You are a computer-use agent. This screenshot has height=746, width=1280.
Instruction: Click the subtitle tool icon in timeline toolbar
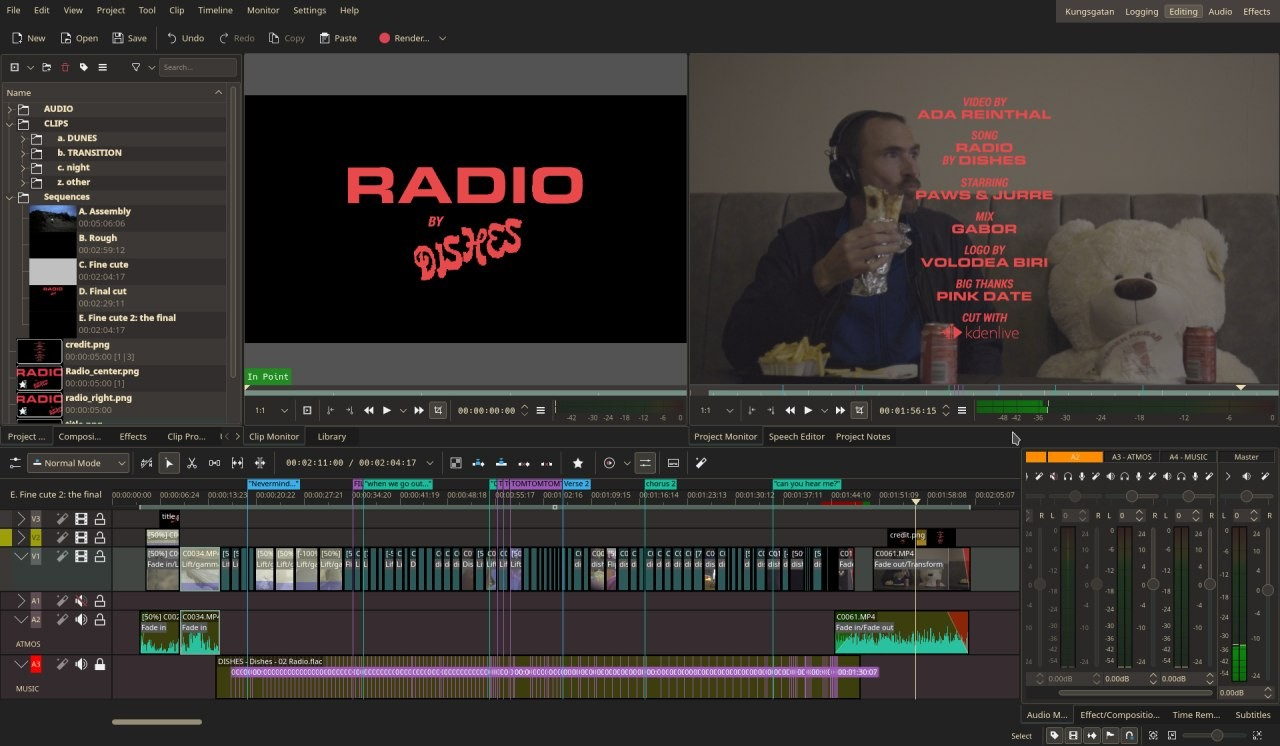[673, 463]
